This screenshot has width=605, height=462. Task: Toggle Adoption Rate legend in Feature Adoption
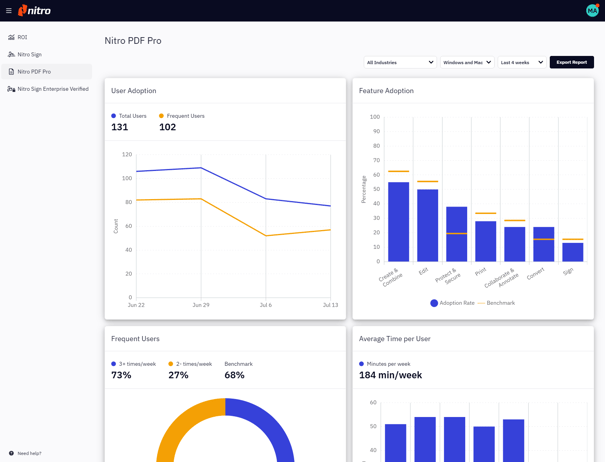[x=434, y=303]
